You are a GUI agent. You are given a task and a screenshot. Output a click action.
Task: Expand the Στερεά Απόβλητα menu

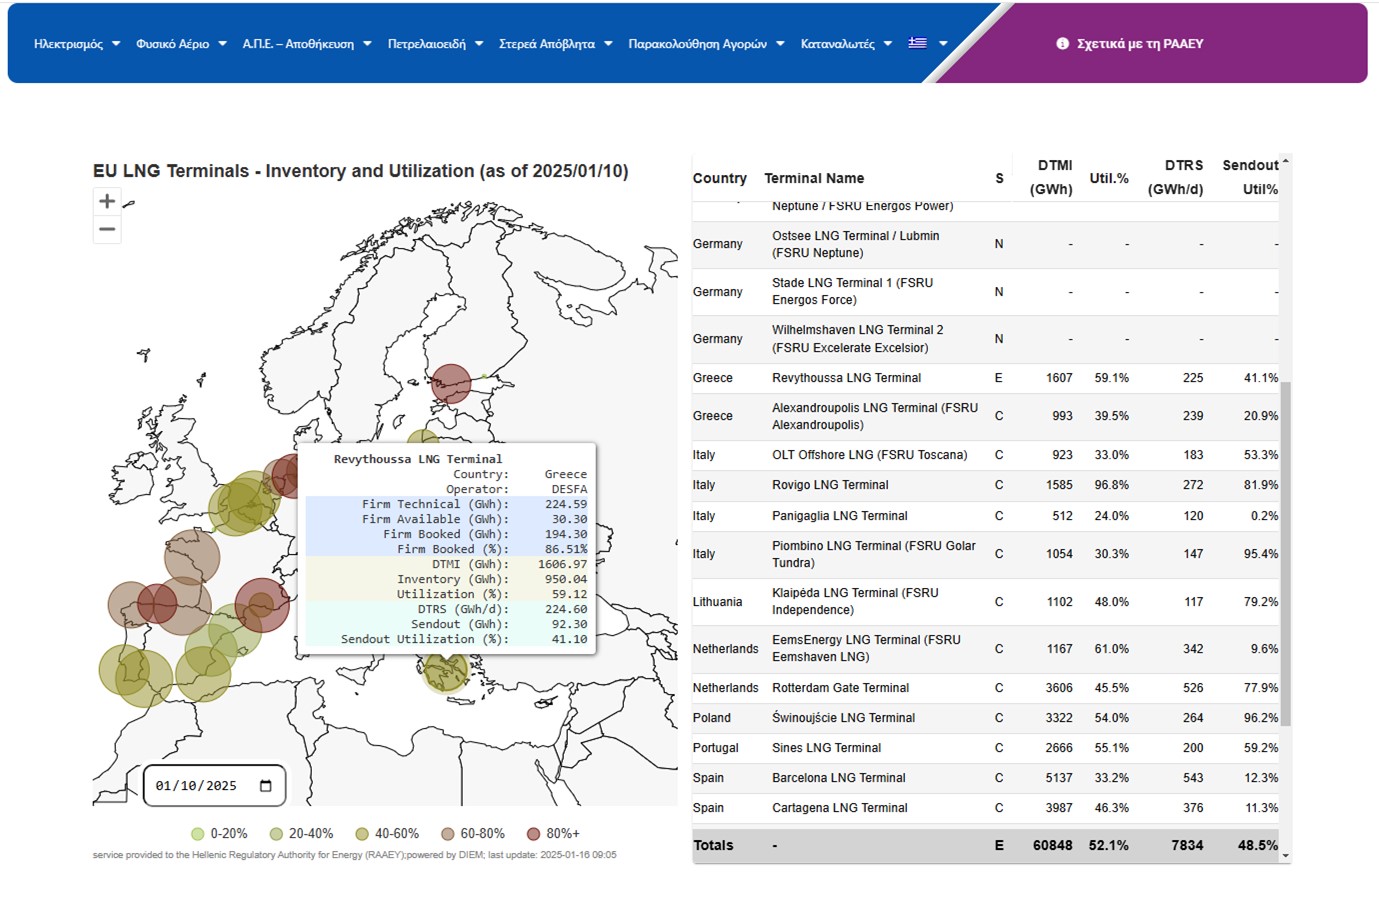coord(555,44)
